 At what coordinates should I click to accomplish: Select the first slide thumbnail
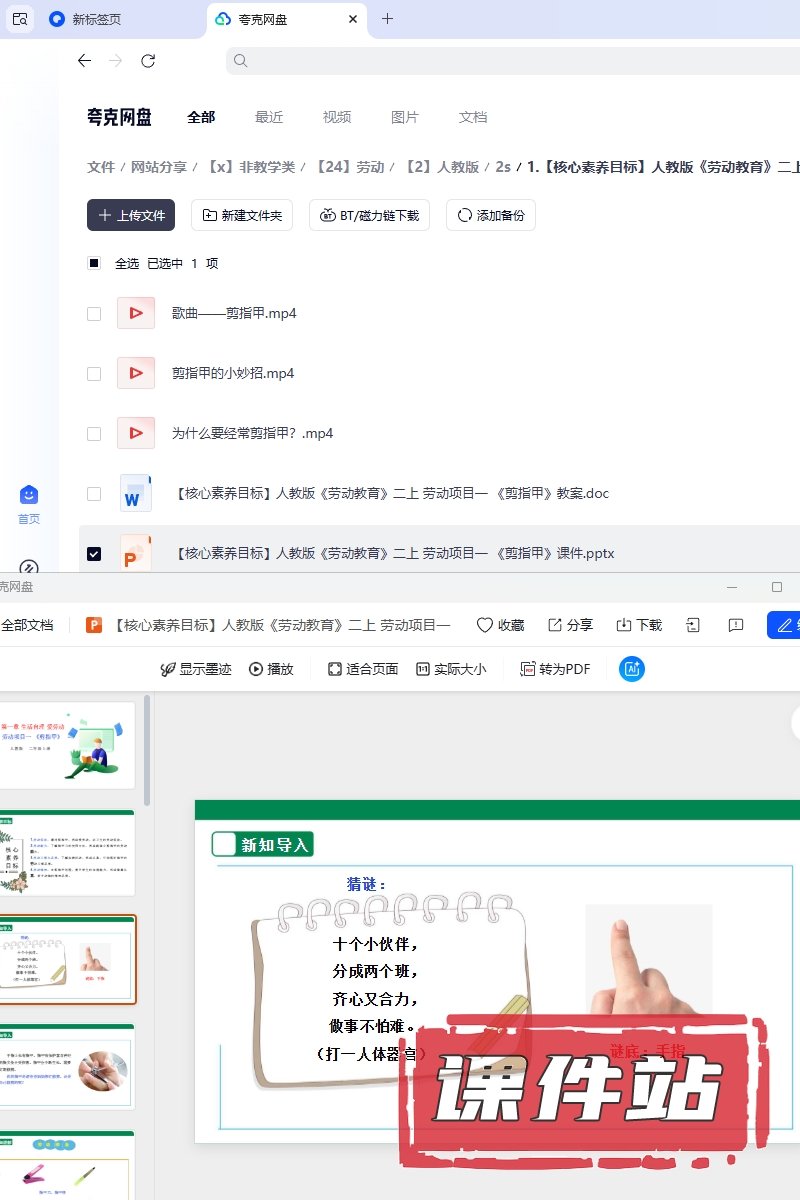(x=67, y=745)
